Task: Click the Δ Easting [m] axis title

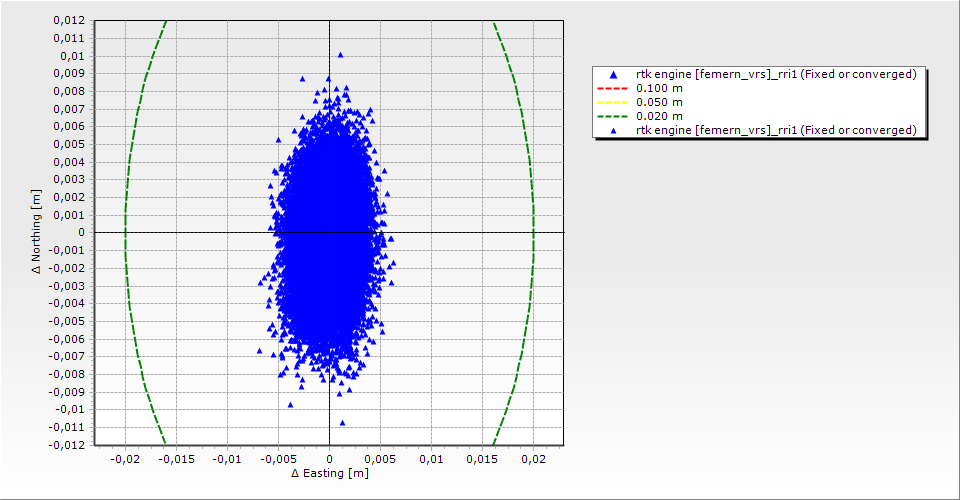Action: (329, 473)
